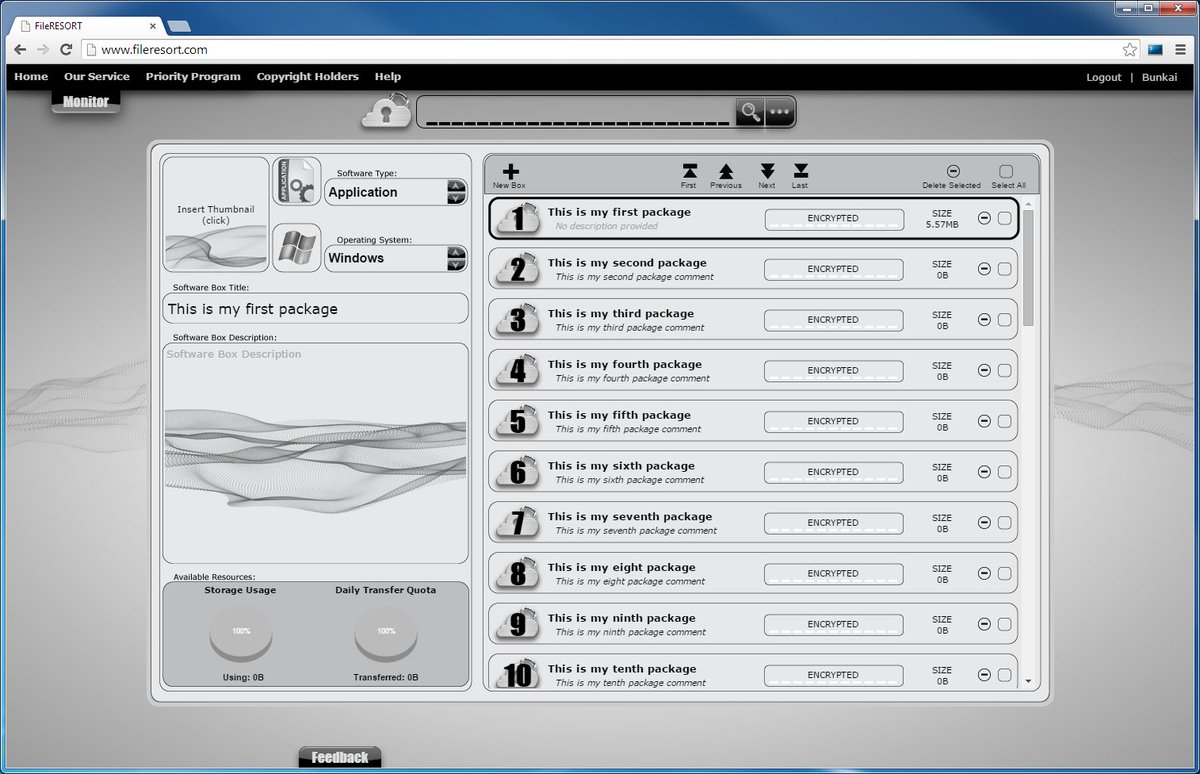Click the Windows operating system icon

tap(297, 248)
